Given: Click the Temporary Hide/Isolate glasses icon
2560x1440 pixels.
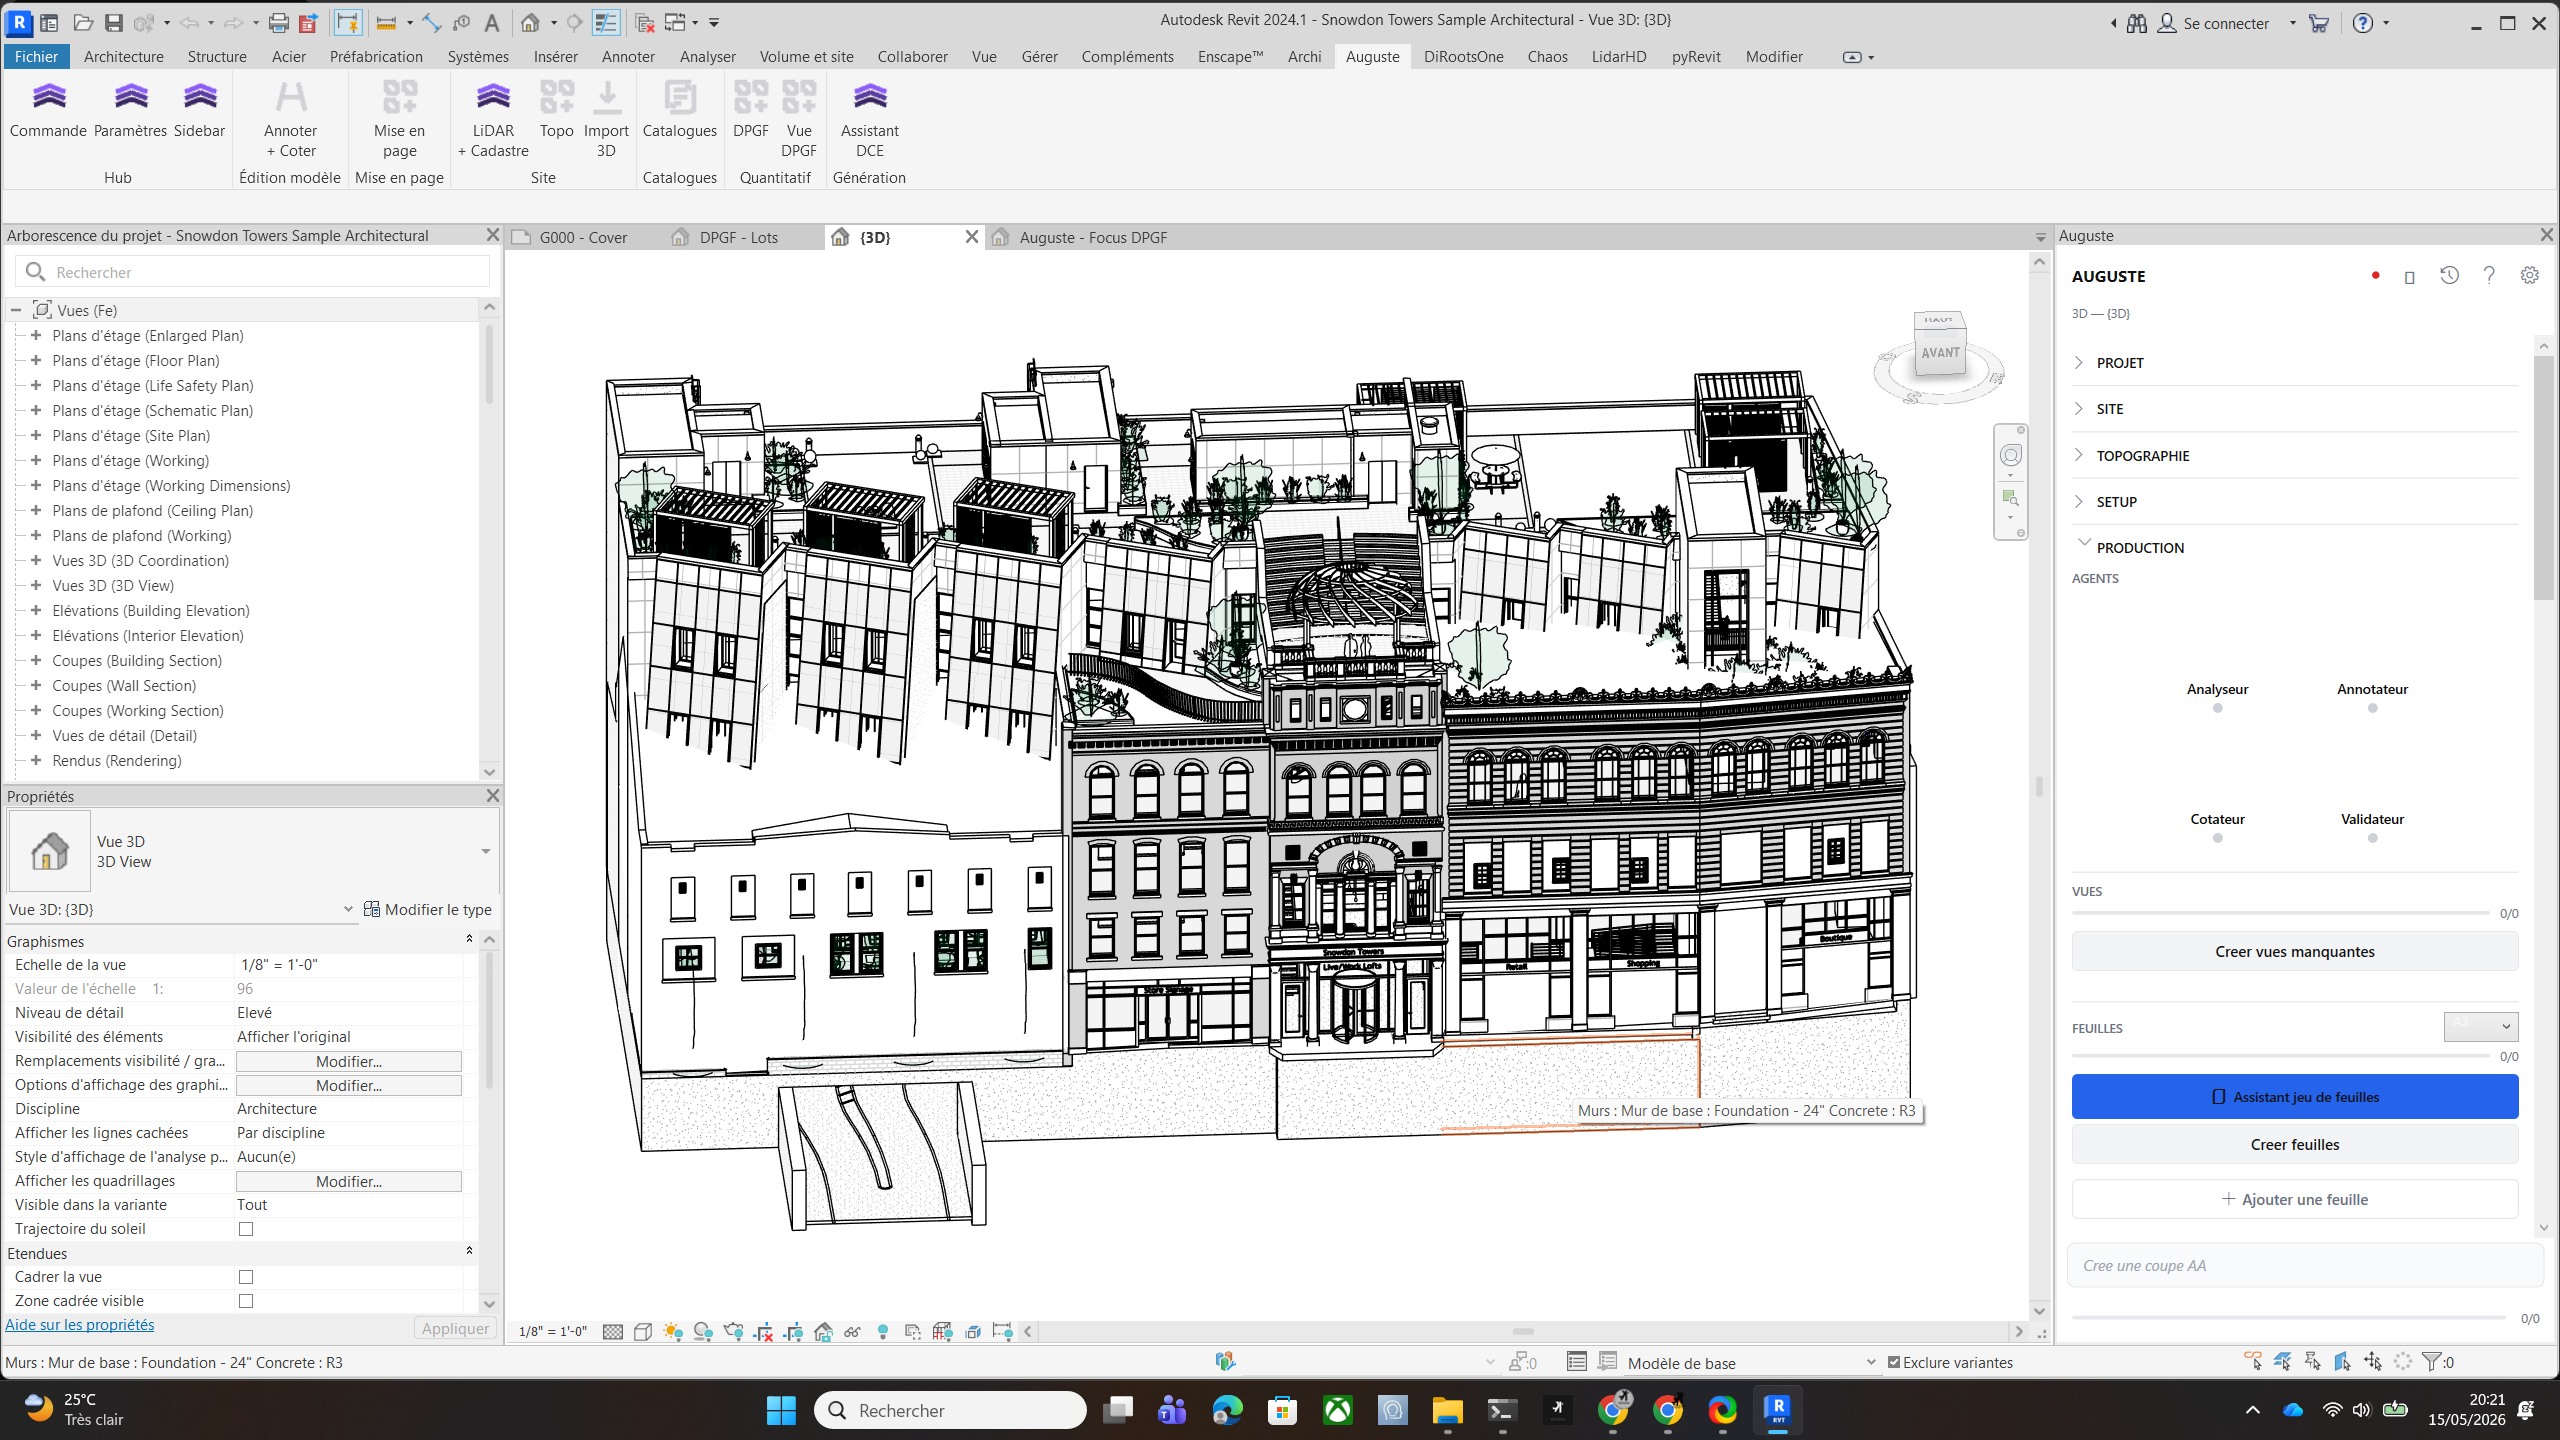Looking at the screenshot, I should tap(852, 1332).
